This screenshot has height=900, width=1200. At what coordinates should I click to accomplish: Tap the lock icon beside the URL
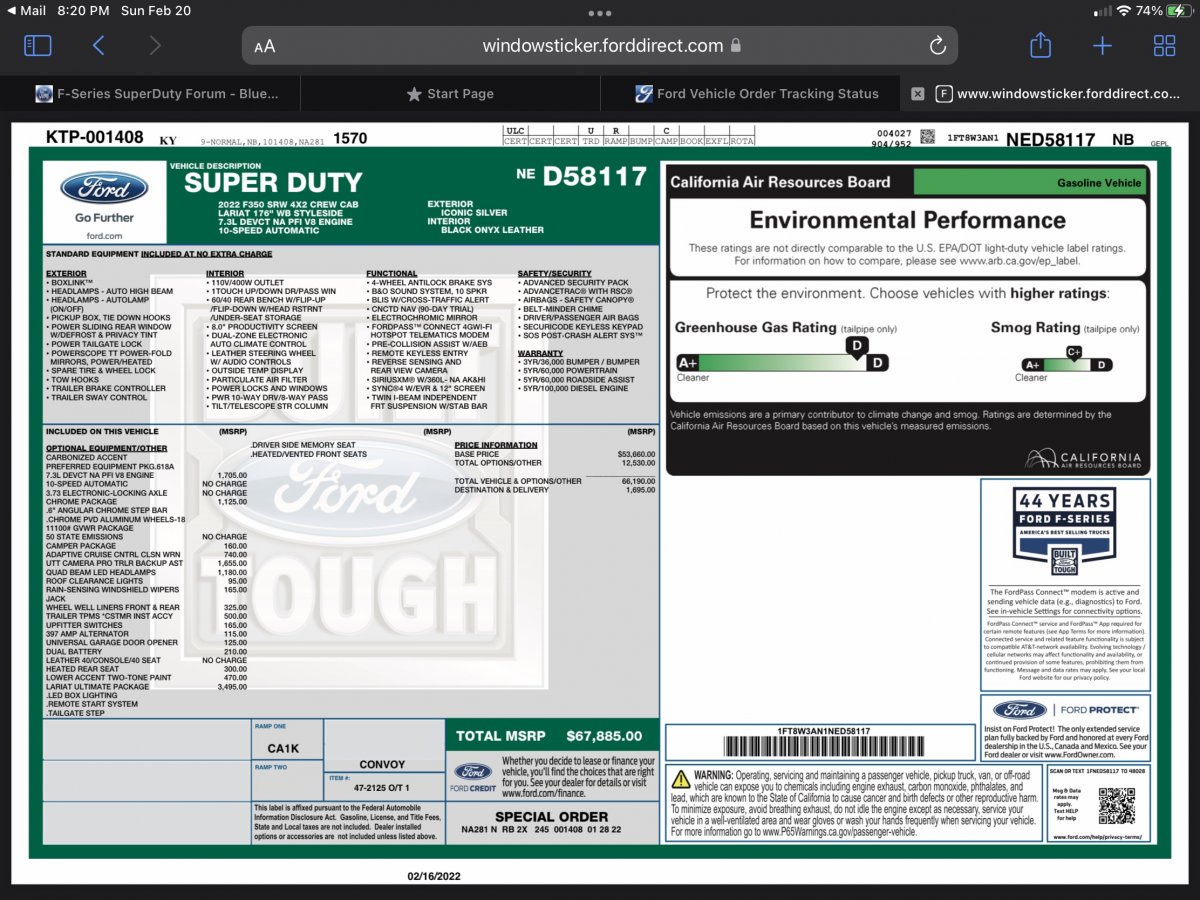click(736, 46)
